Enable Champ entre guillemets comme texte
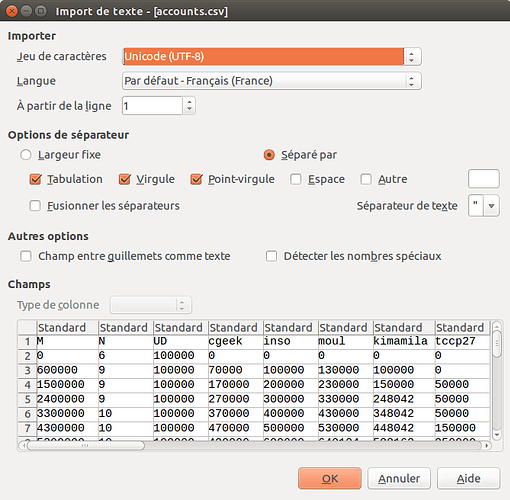This screenshot has height=500, width=510. (26, 256)
